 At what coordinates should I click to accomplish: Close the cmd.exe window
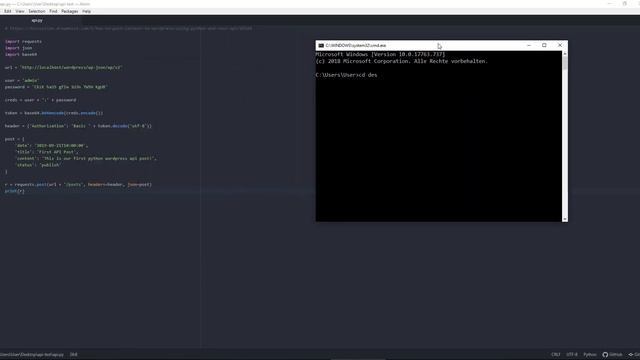coord(560,45)
